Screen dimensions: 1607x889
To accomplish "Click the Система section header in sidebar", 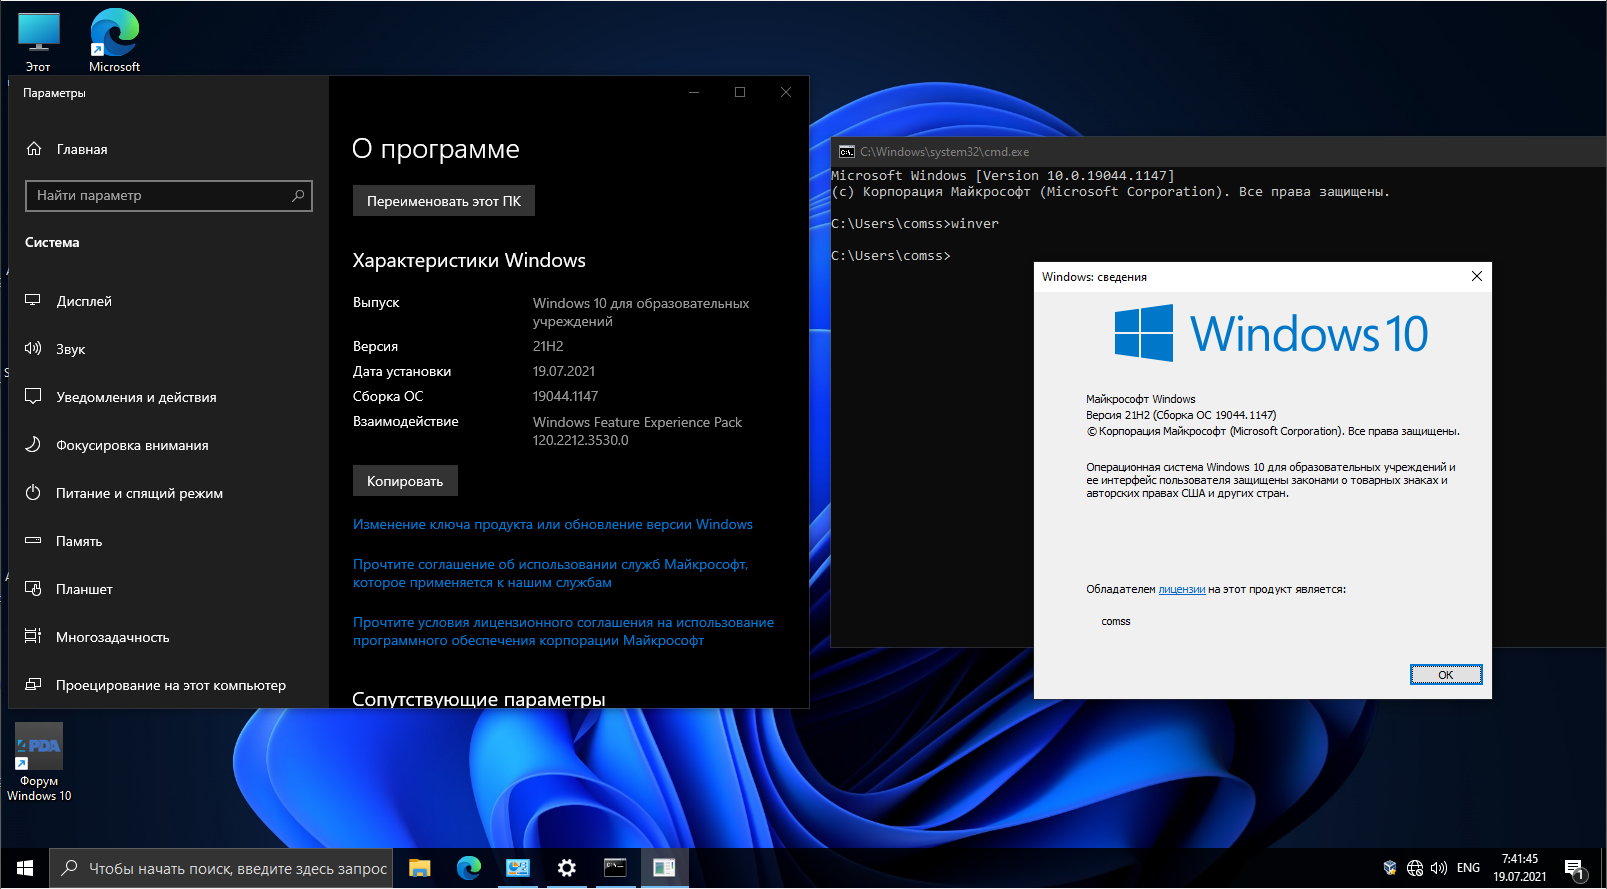I will 52,242.
